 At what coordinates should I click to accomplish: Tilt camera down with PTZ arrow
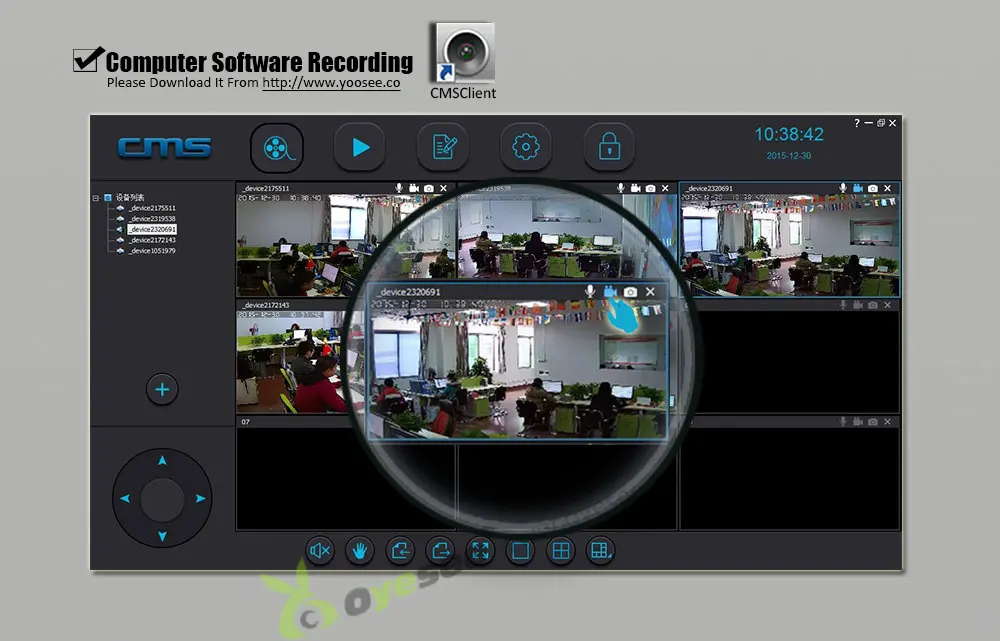(162, 536)
